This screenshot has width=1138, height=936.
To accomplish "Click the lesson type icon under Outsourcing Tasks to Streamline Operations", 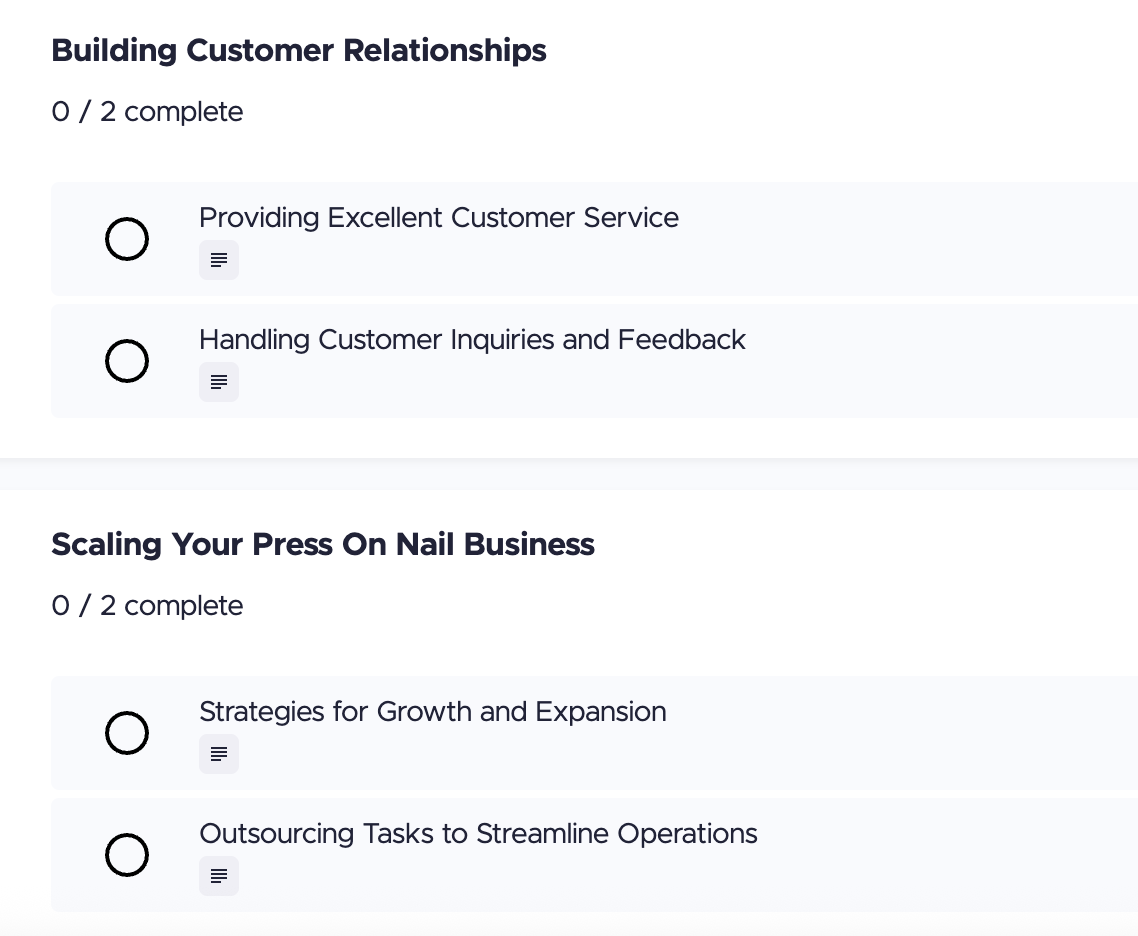I will (x=219, y=876).
